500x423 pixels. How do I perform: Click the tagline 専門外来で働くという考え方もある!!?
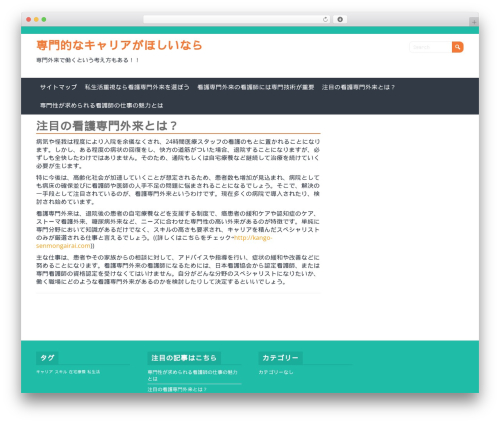tap(88, 60)
